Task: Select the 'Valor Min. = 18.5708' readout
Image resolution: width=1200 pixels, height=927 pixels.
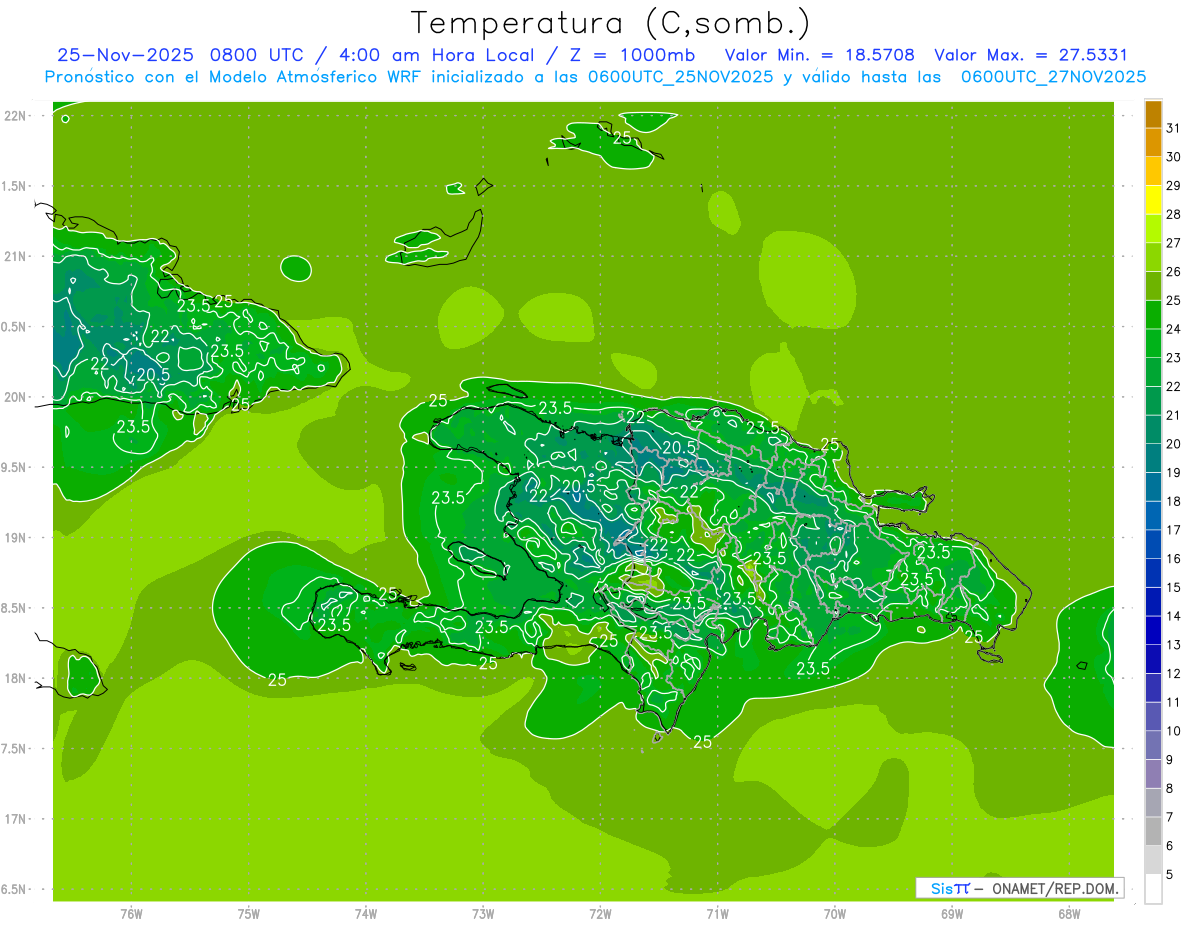Action: (x=820, y=55)
